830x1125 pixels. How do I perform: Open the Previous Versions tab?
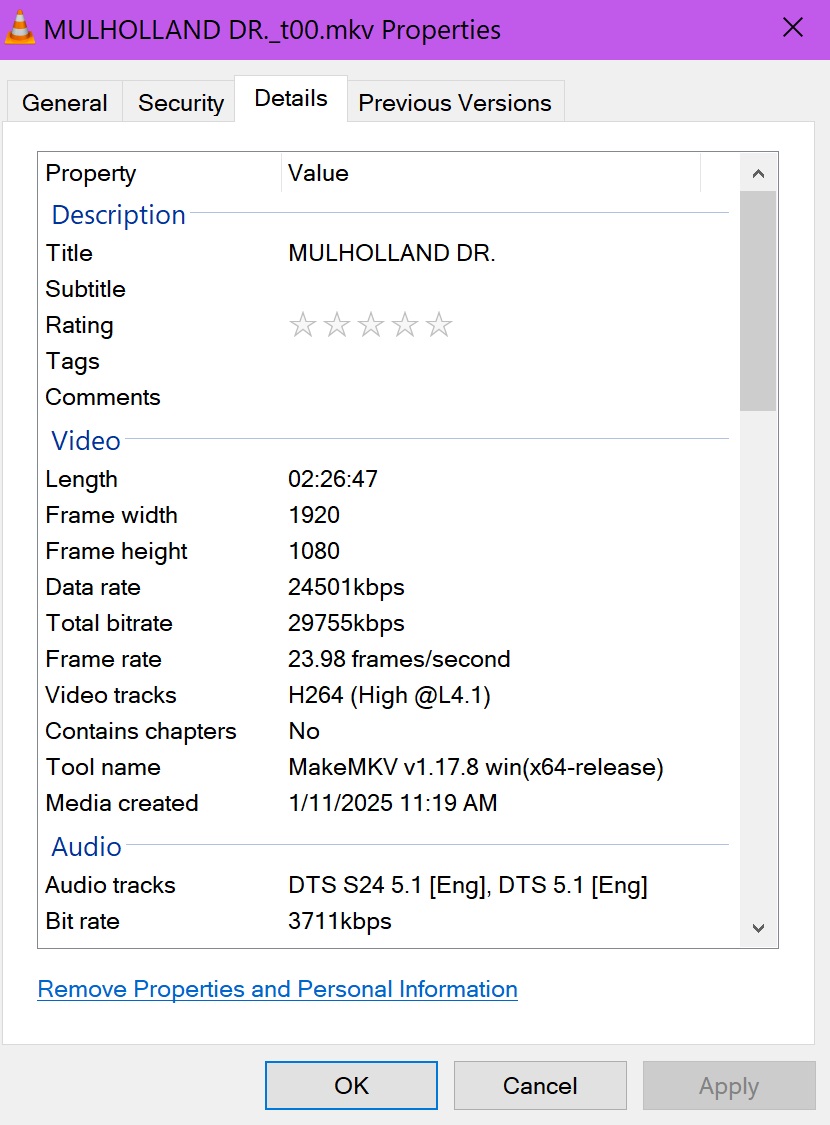[455, 103]
